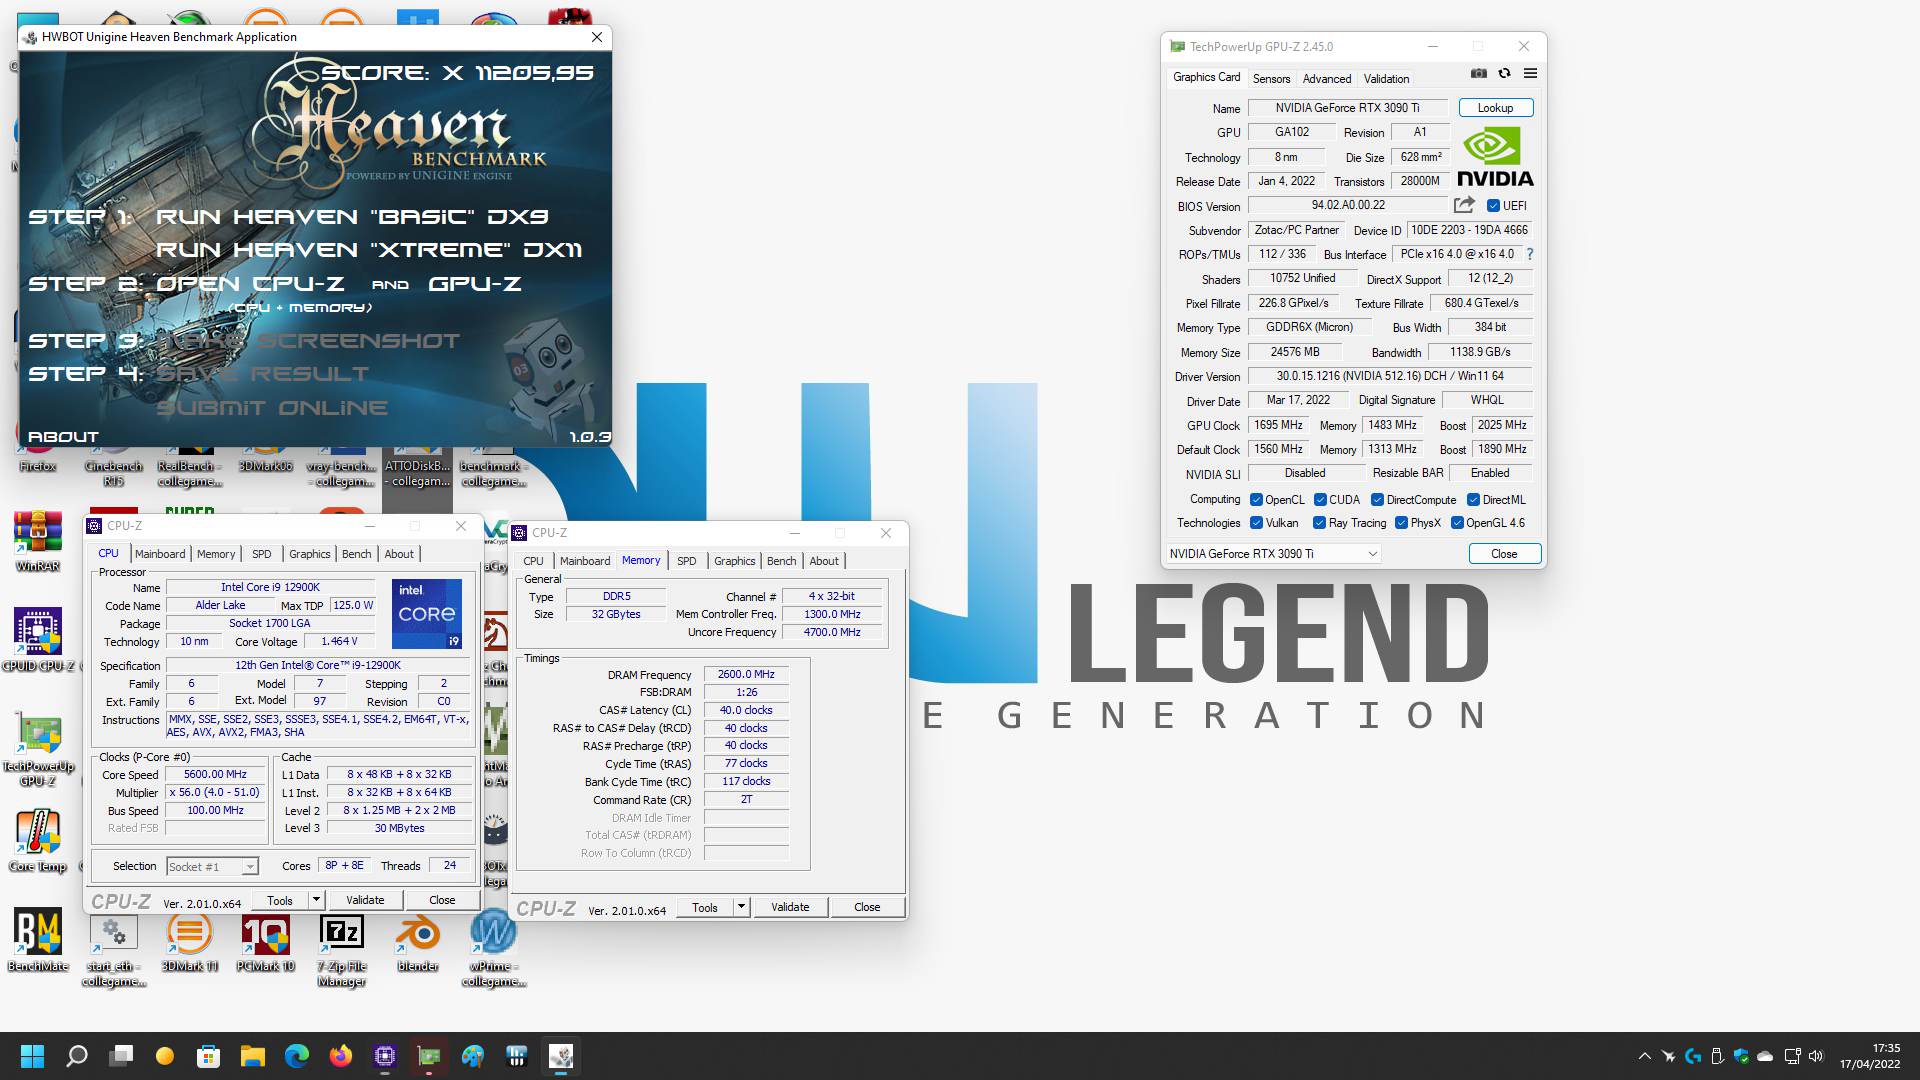Viewport: 1920px width, 1080px height.
Task: Click Close button in GPU-Z
Action: [1504, 554]
